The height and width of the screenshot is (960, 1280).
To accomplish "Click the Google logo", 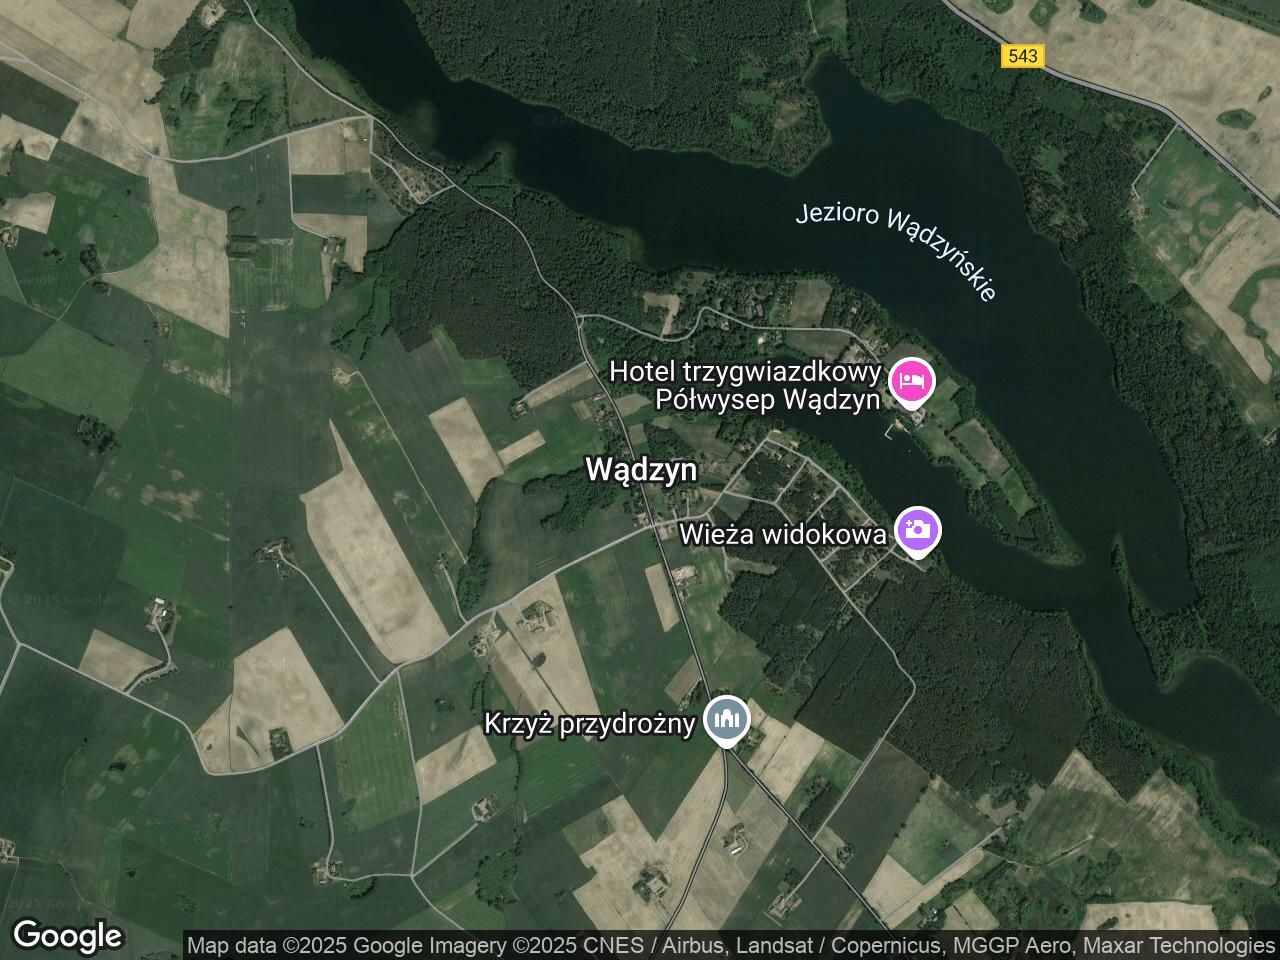I will 67,936.
